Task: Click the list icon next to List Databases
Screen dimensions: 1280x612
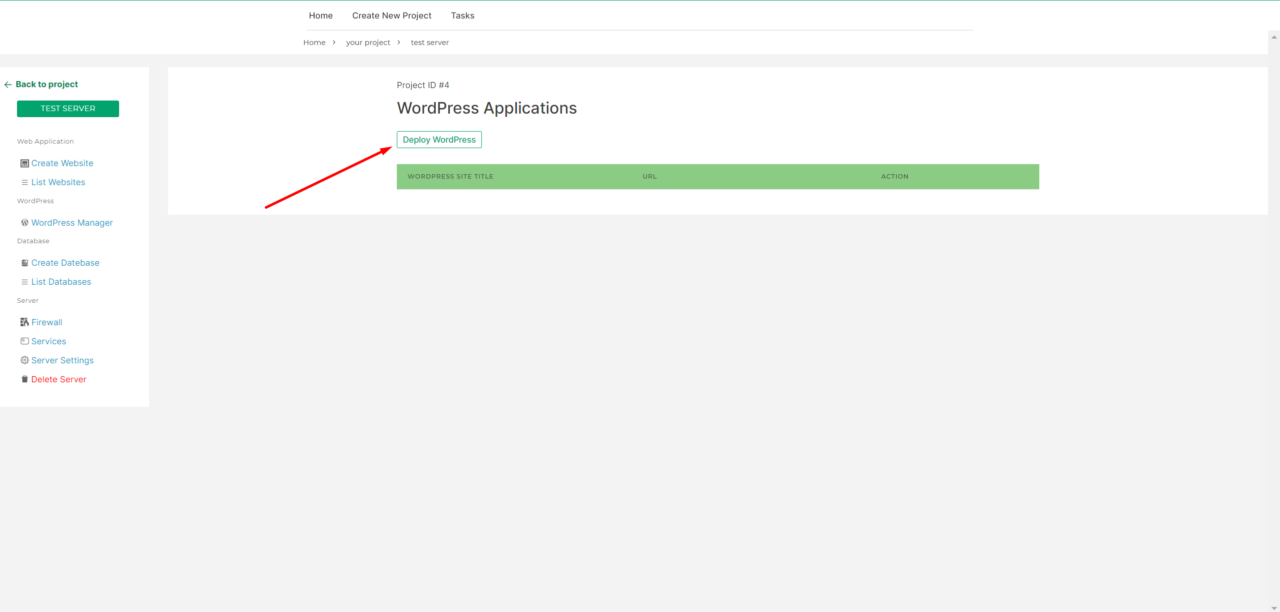Action: point(24,281)
